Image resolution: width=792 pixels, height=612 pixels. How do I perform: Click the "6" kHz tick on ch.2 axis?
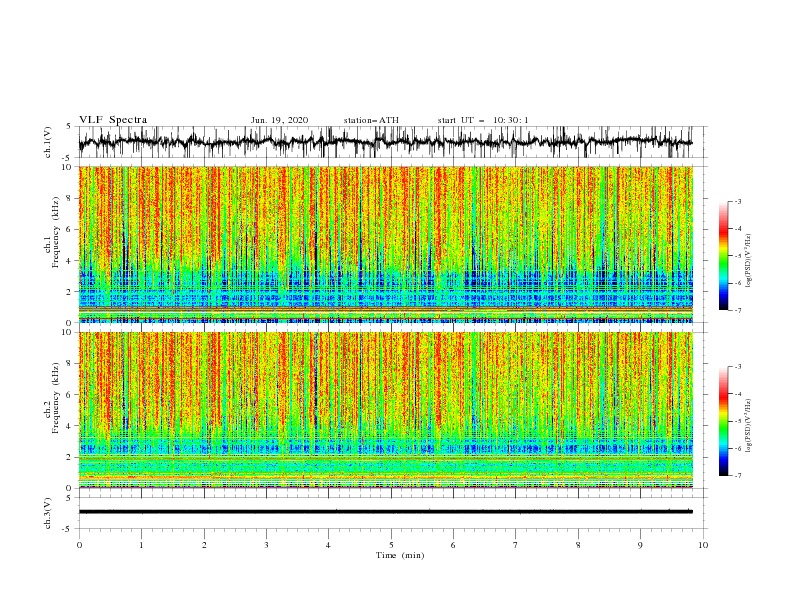point(70,395)
